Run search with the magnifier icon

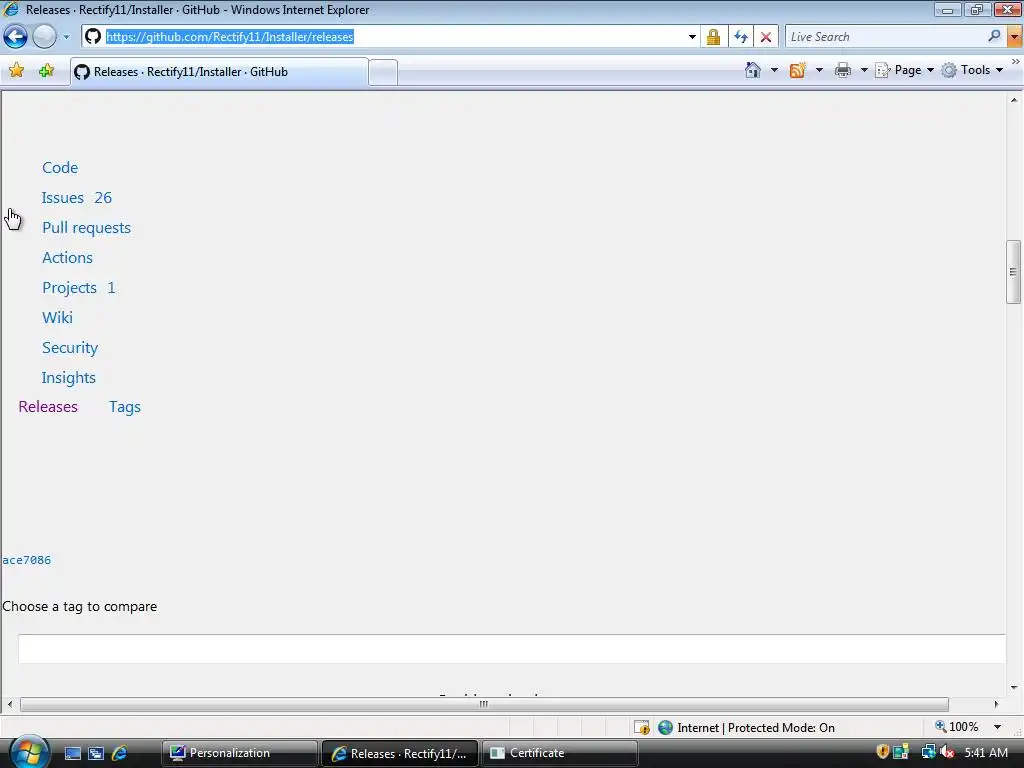[x=994, y=36]
